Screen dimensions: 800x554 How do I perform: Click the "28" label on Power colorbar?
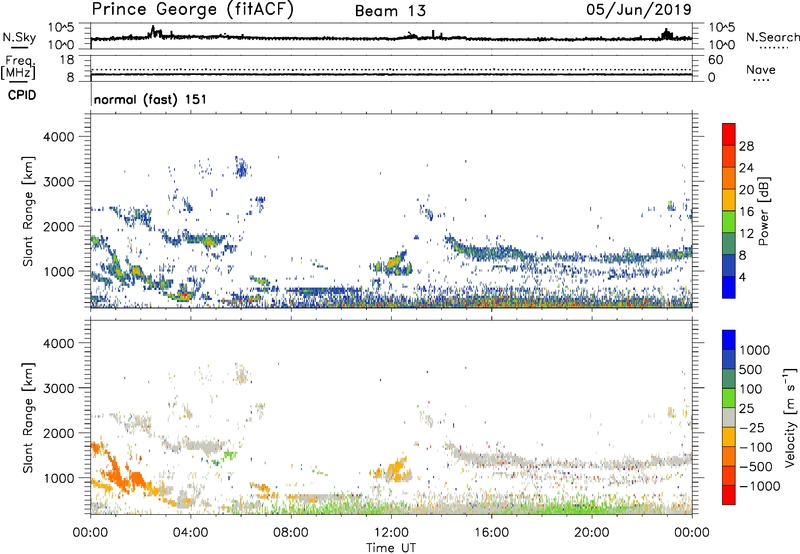coord(746,146)
